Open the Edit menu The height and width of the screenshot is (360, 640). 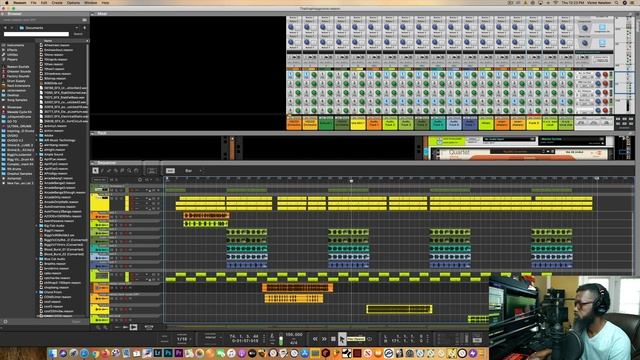(44, 2)
